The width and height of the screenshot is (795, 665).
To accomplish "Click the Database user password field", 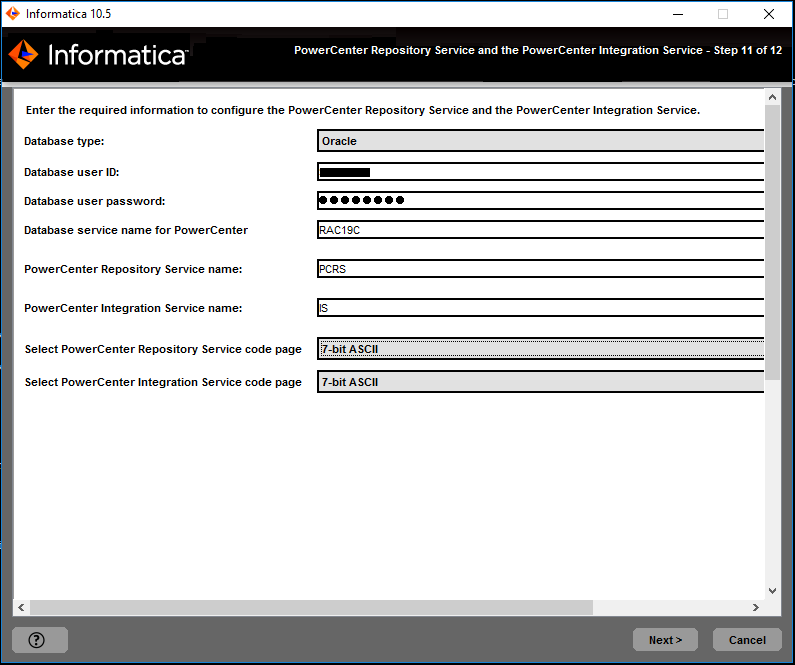I will coord(540,201).
